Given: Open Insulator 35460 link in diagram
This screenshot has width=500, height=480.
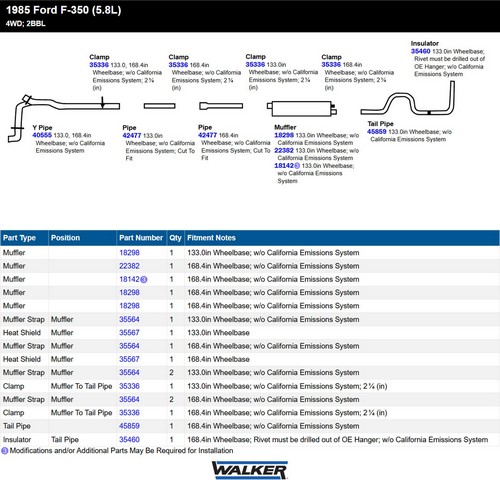Looking at the screenshot, I should [421, 51].
